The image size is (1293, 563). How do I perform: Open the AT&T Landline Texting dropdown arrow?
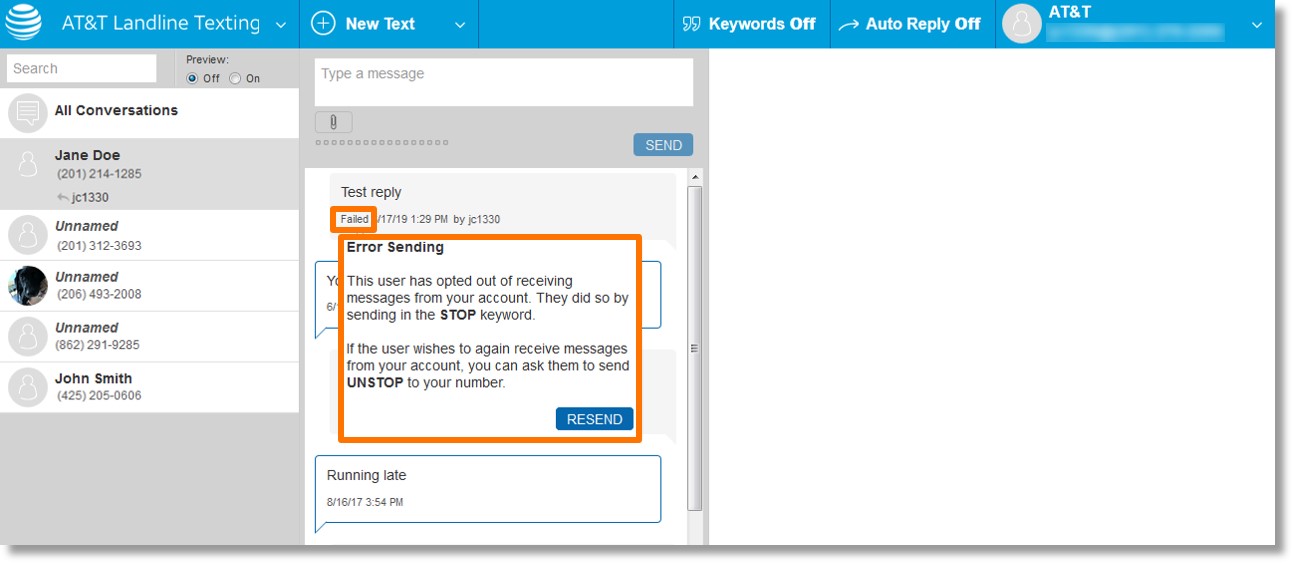(281, 25)
